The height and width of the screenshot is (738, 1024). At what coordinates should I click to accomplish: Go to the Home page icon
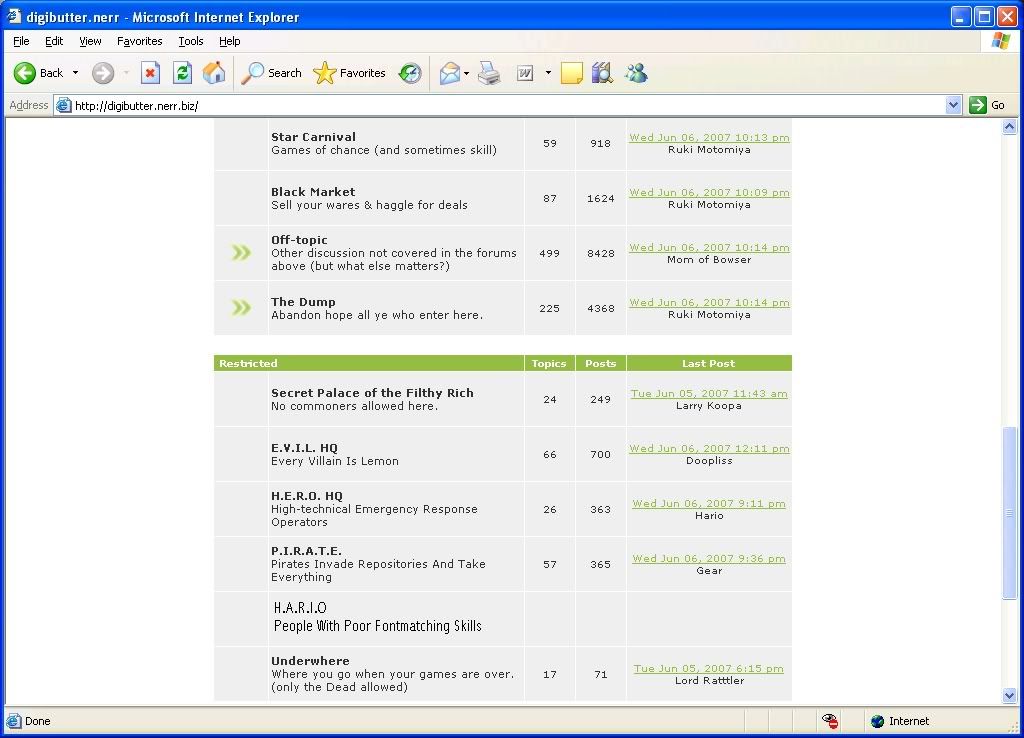214,73
